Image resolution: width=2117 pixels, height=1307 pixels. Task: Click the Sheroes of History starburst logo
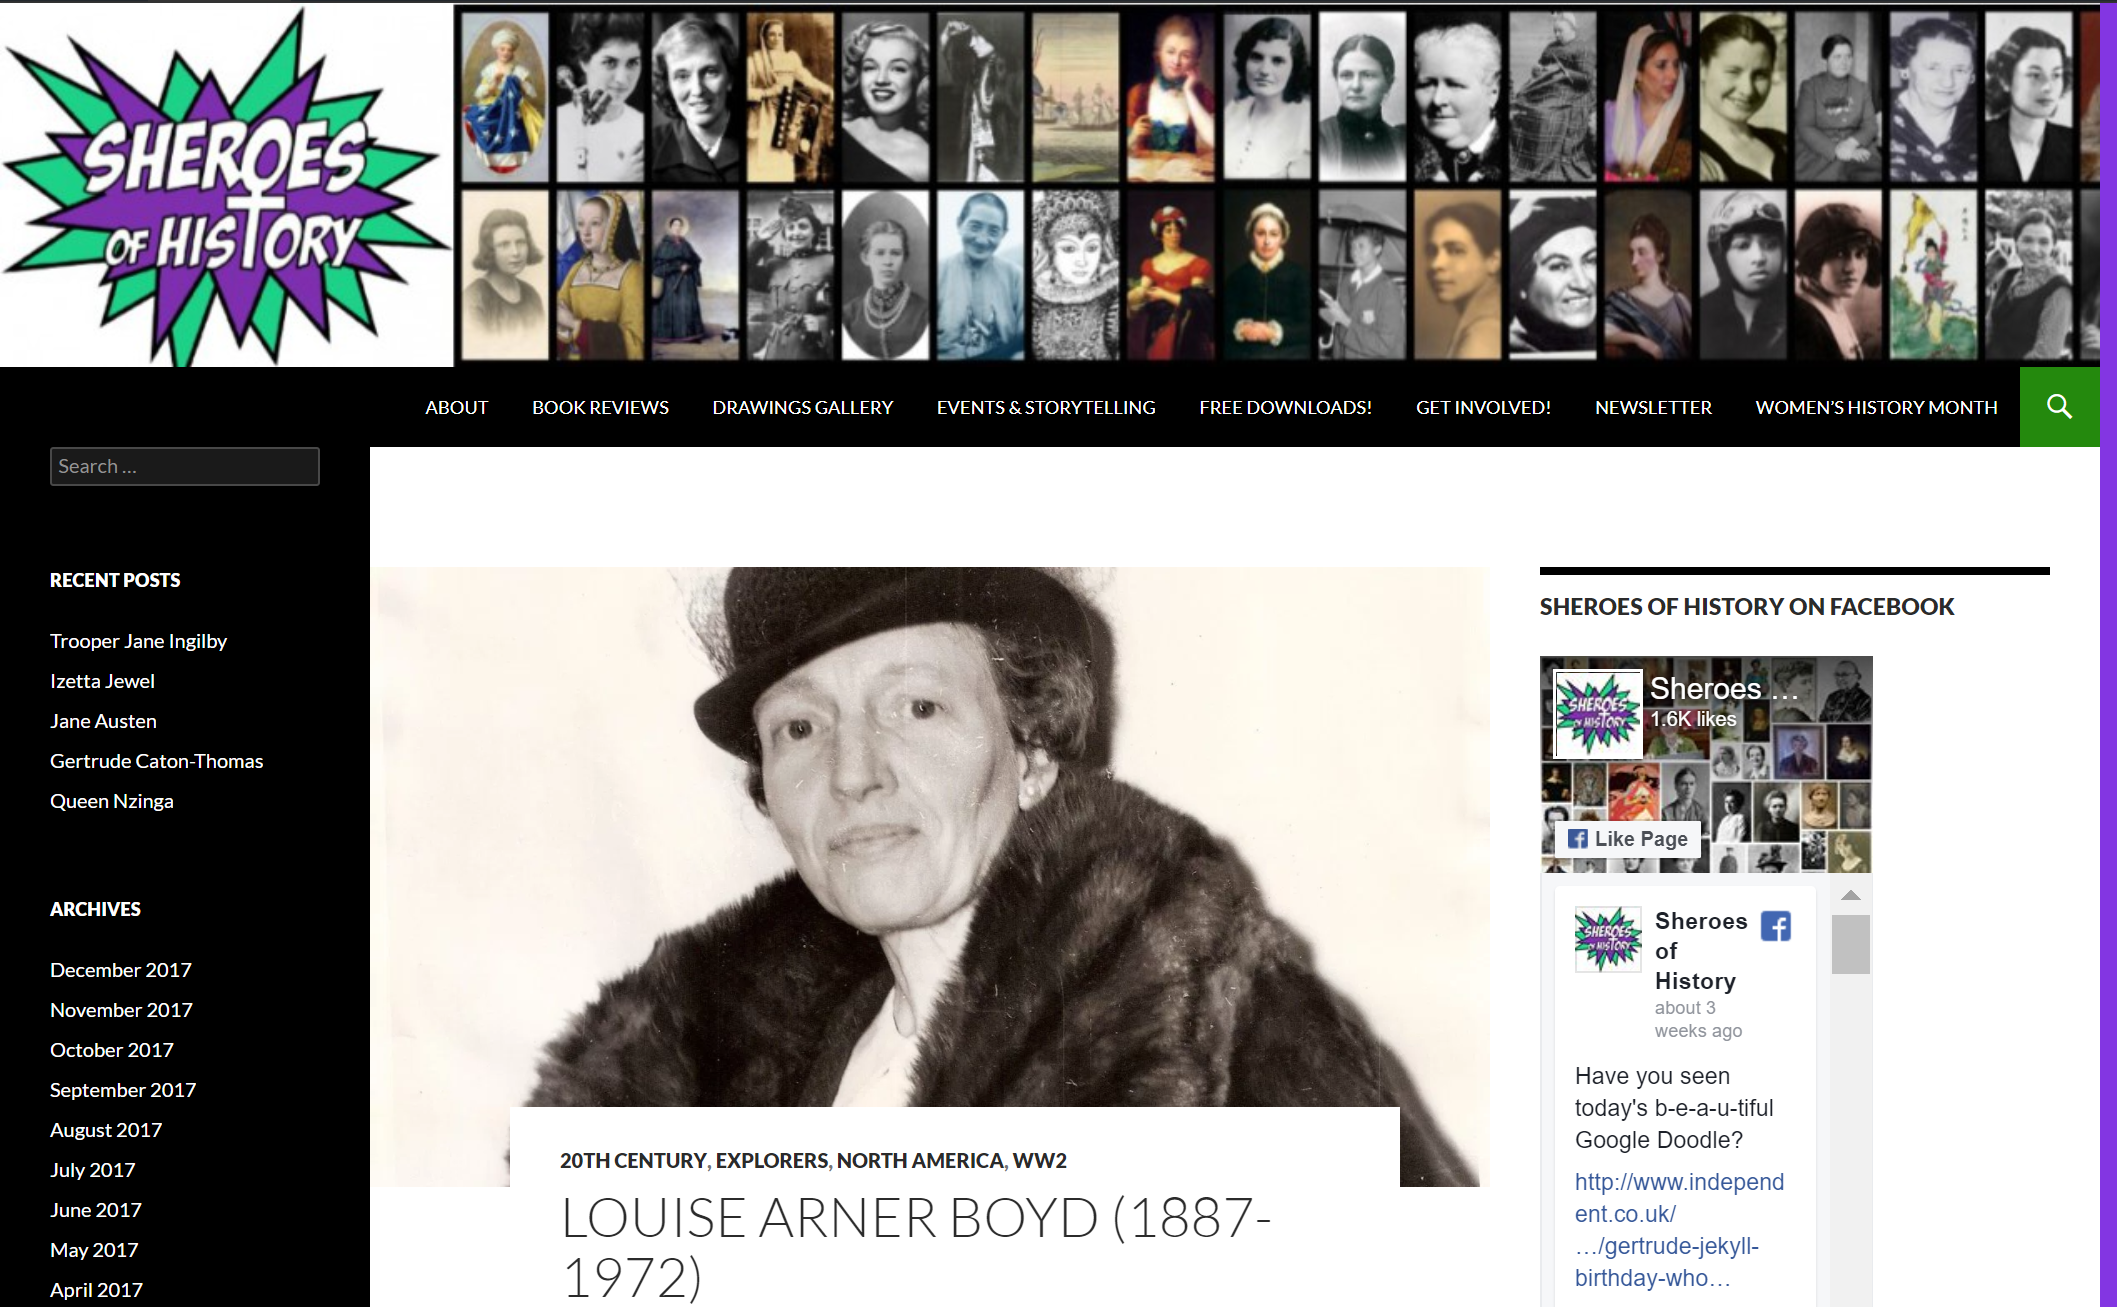226,187
